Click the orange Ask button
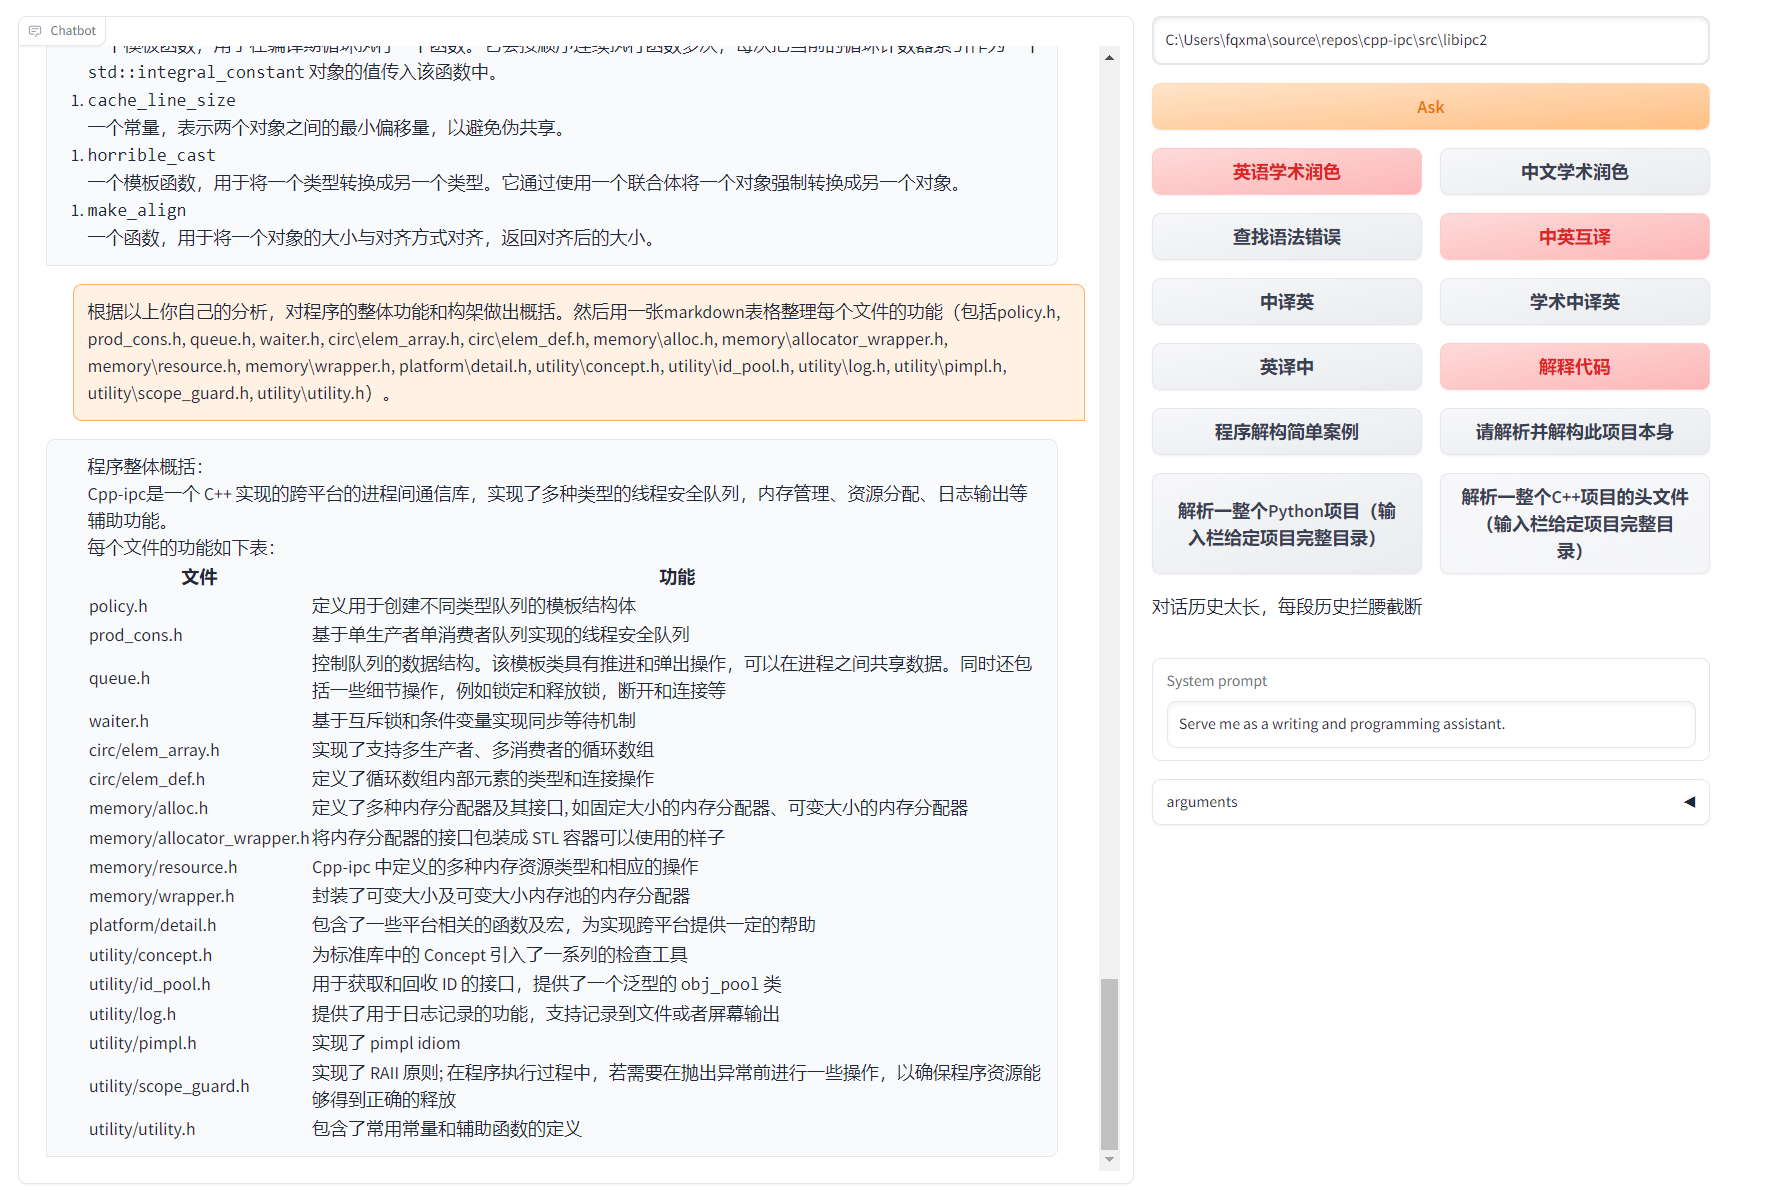Viewport: 1775px width, 1204px height. point(1430,107)
